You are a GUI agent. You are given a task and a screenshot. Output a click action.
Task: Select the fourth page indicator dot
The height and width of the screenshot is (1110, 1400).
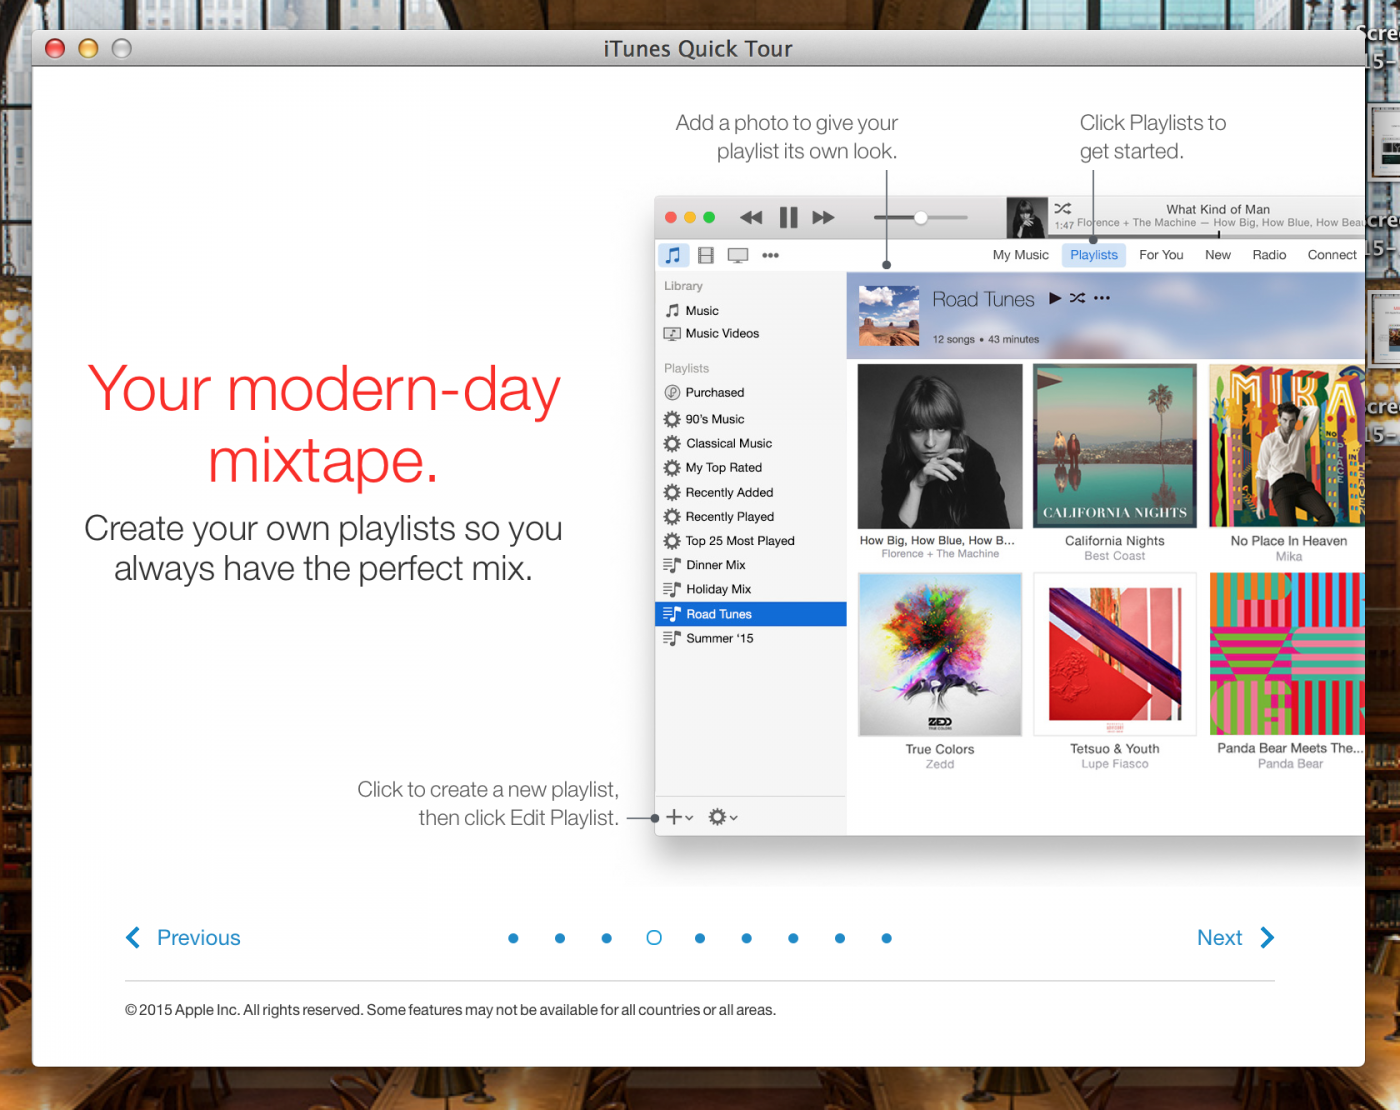654,938
